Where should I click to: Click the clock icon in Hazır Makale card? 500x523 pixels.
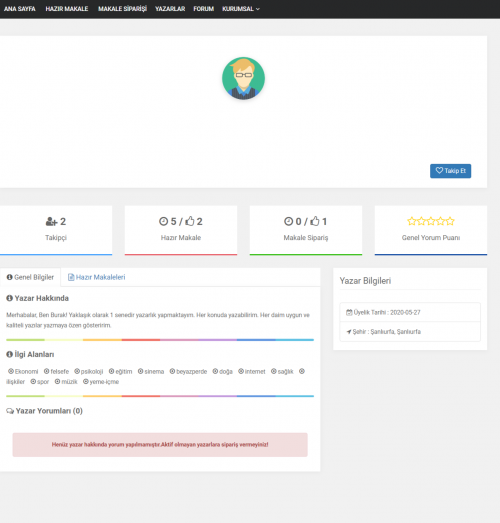click(163, 221)
